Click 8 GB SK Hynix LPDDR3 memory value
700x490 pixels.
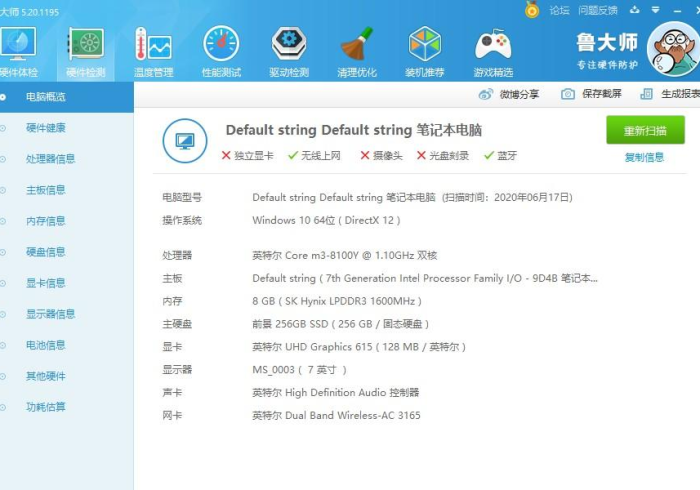tap(337, 301)
